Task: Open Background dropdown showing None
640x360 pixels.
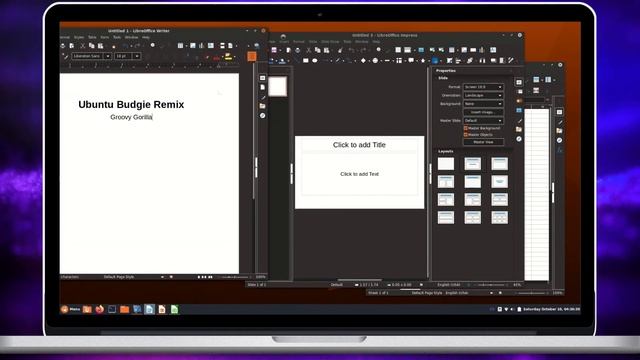Action: click(483, 104)
